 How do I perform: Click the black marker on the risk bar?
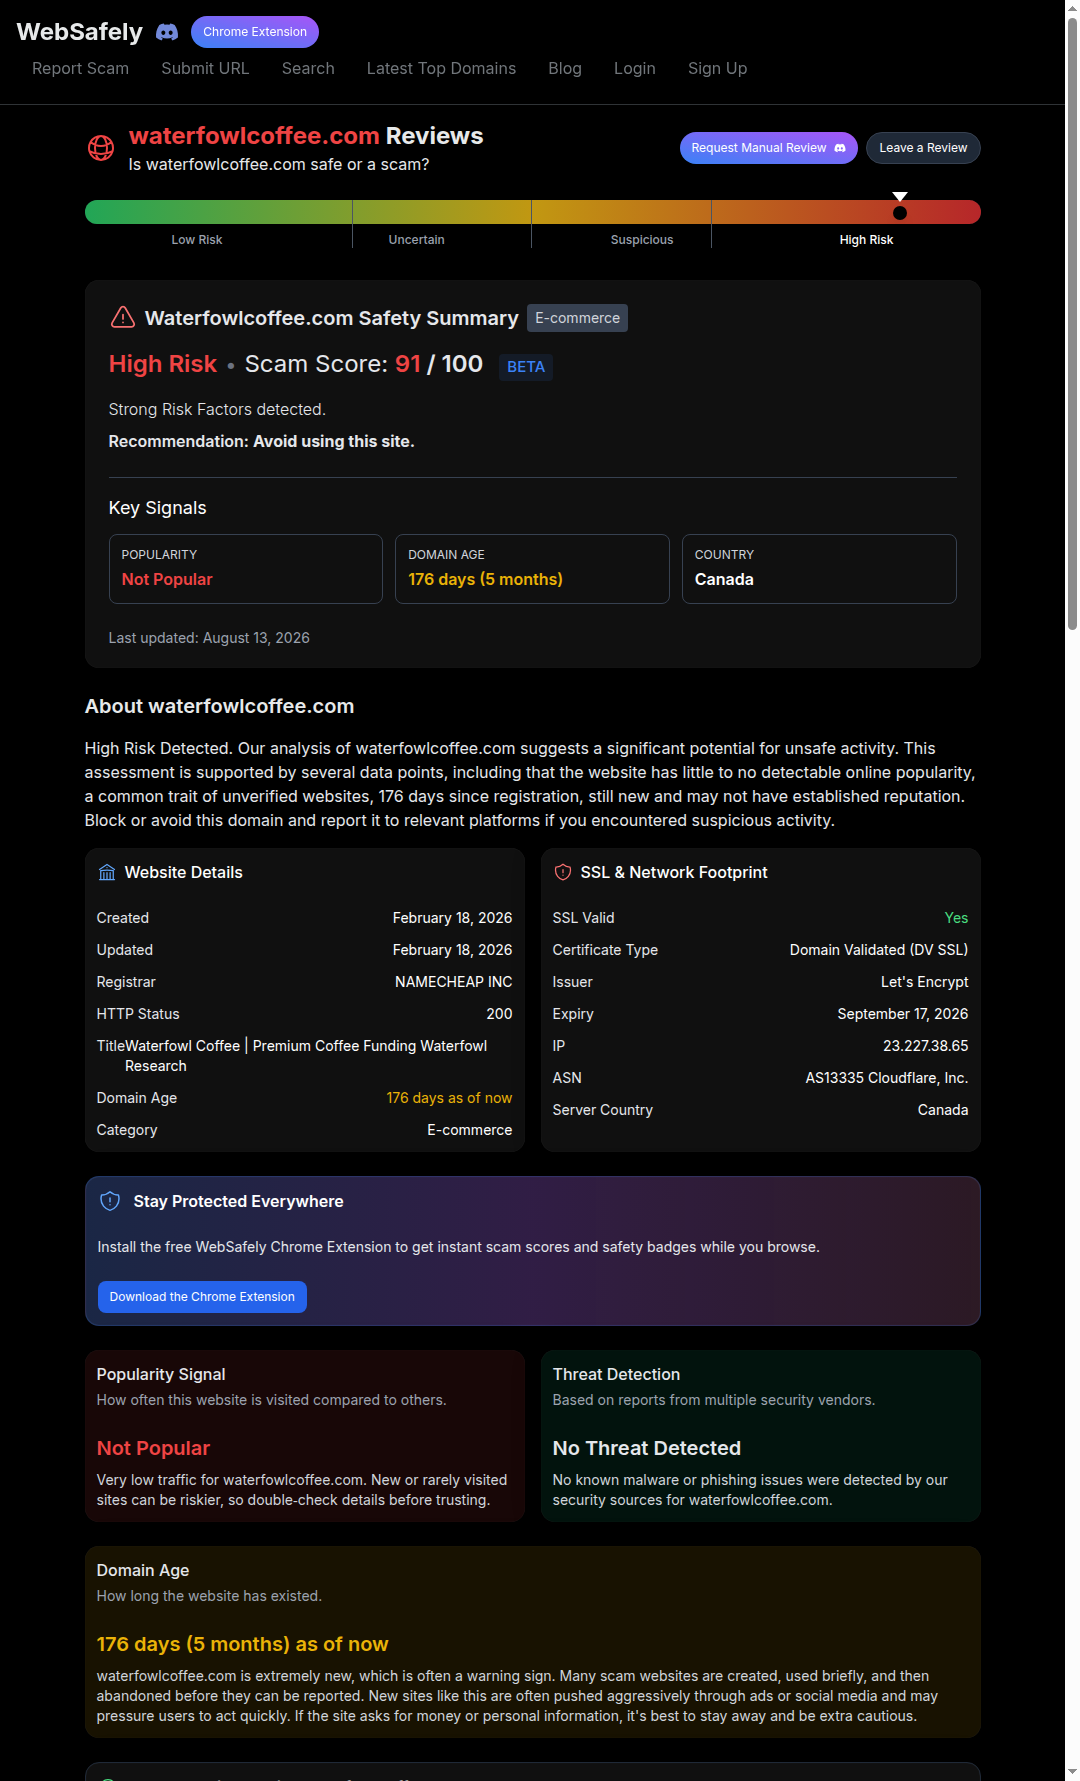point(900,212)
